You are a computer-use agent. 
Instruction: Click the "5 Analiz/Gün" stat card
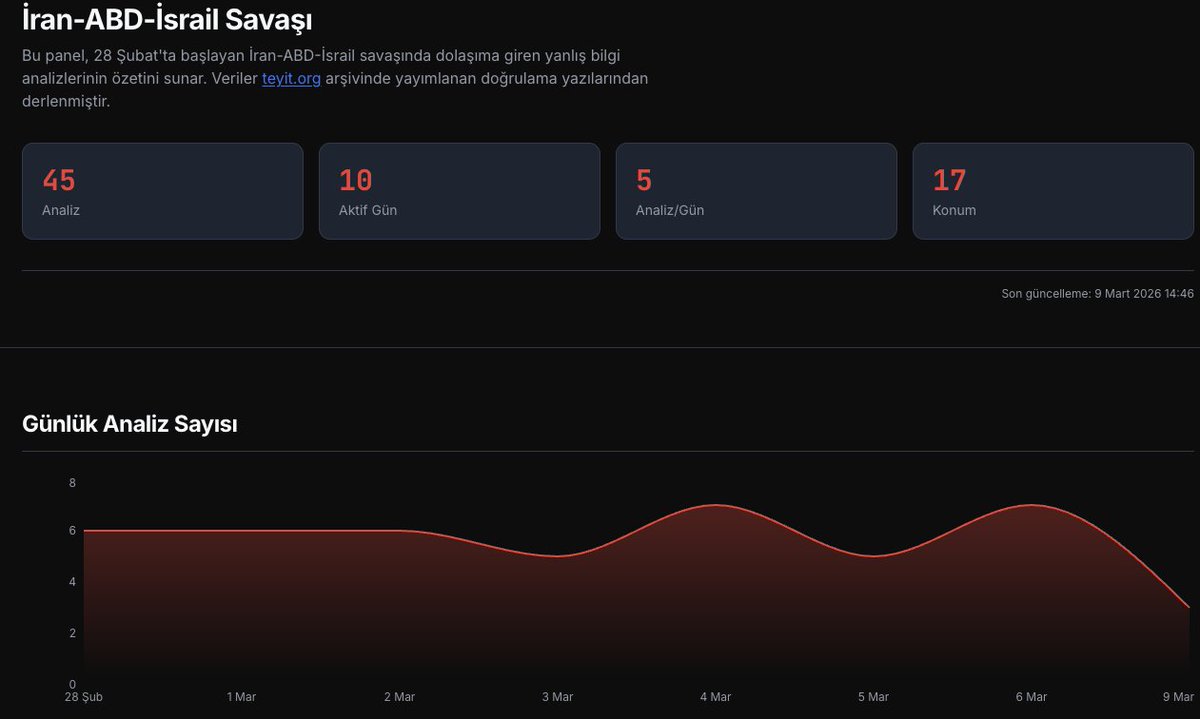756,190
